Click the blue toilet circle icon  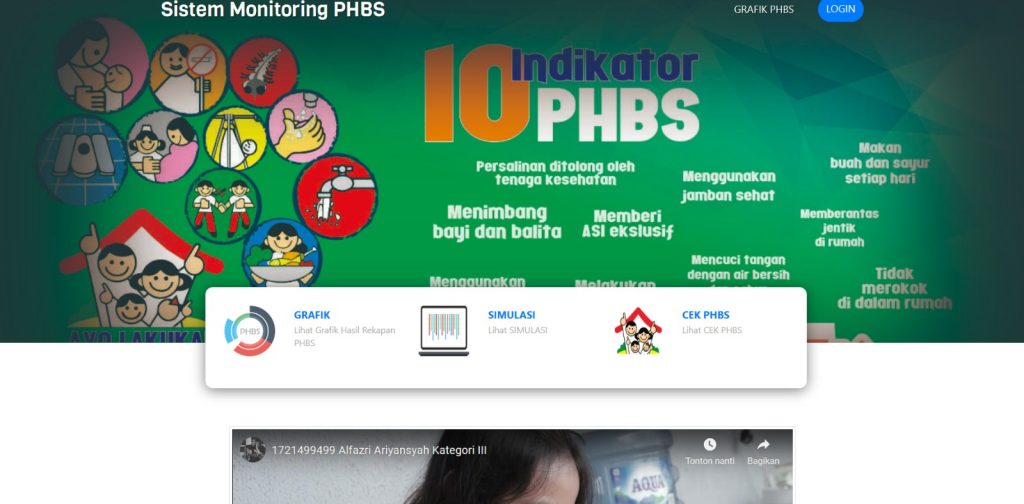click(82, 161)
